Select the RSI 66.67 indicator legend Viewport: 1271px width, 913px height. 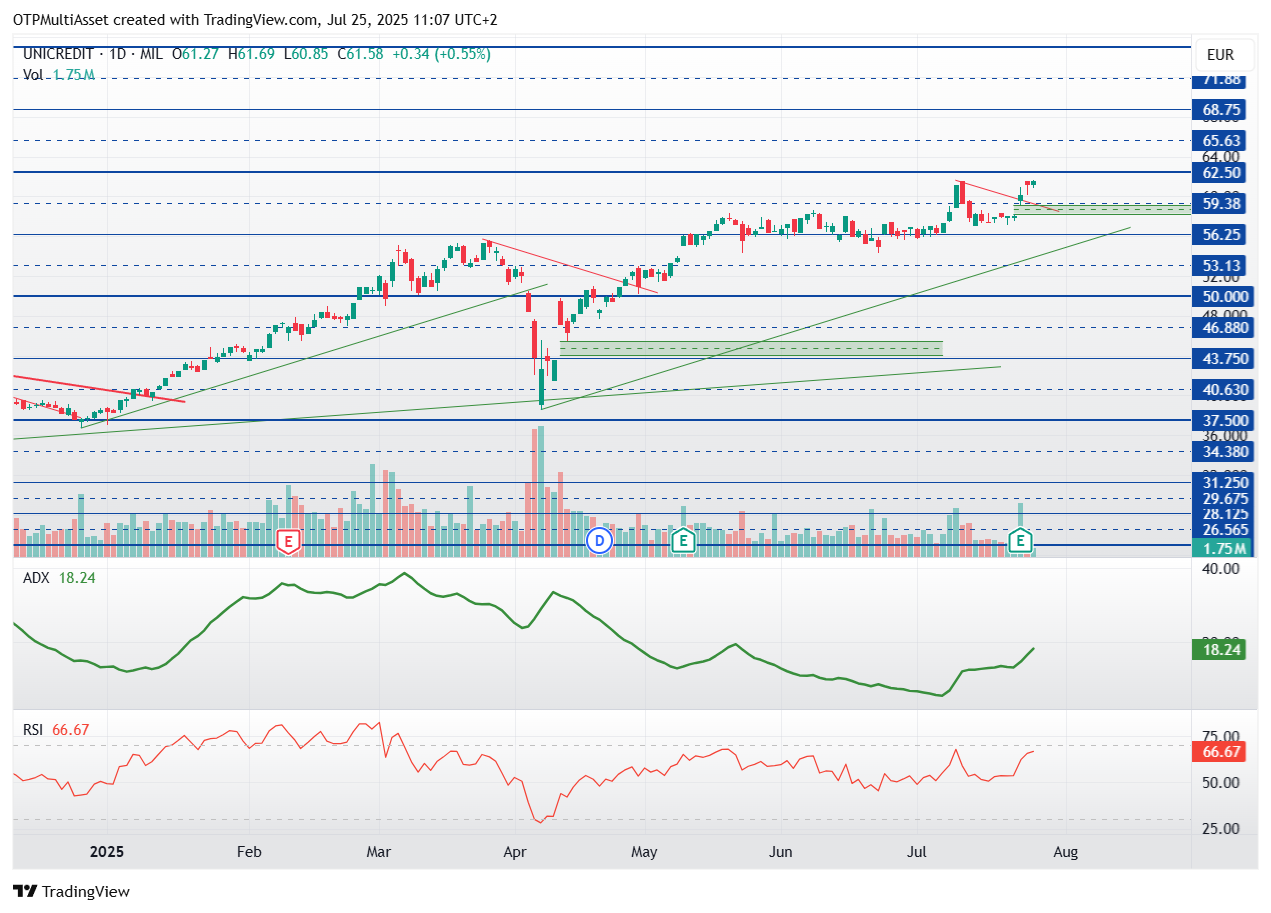56,730
